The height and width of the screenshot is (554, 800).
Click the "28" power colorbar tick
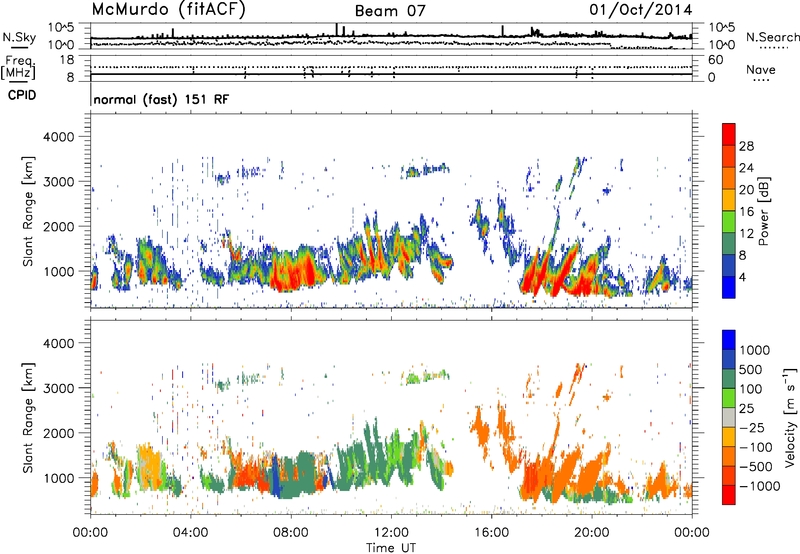[x=746, y=146]
